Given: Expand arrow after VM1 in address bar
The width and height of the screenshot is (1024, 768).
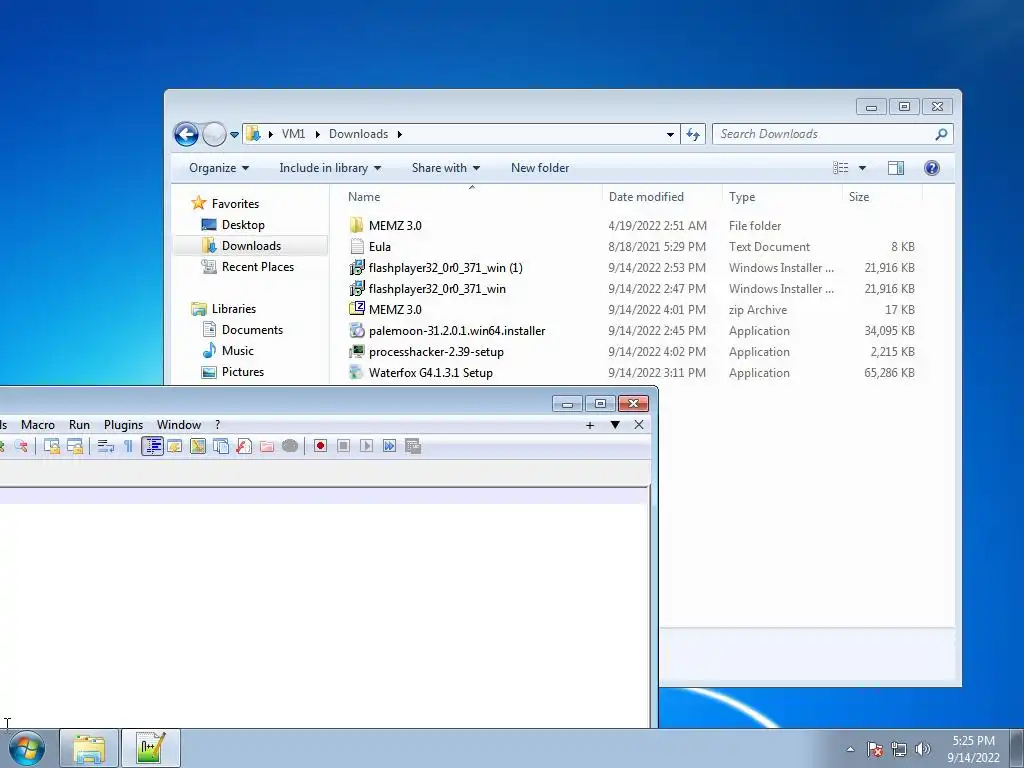Looking at the screenshot, I should point(317,134).
